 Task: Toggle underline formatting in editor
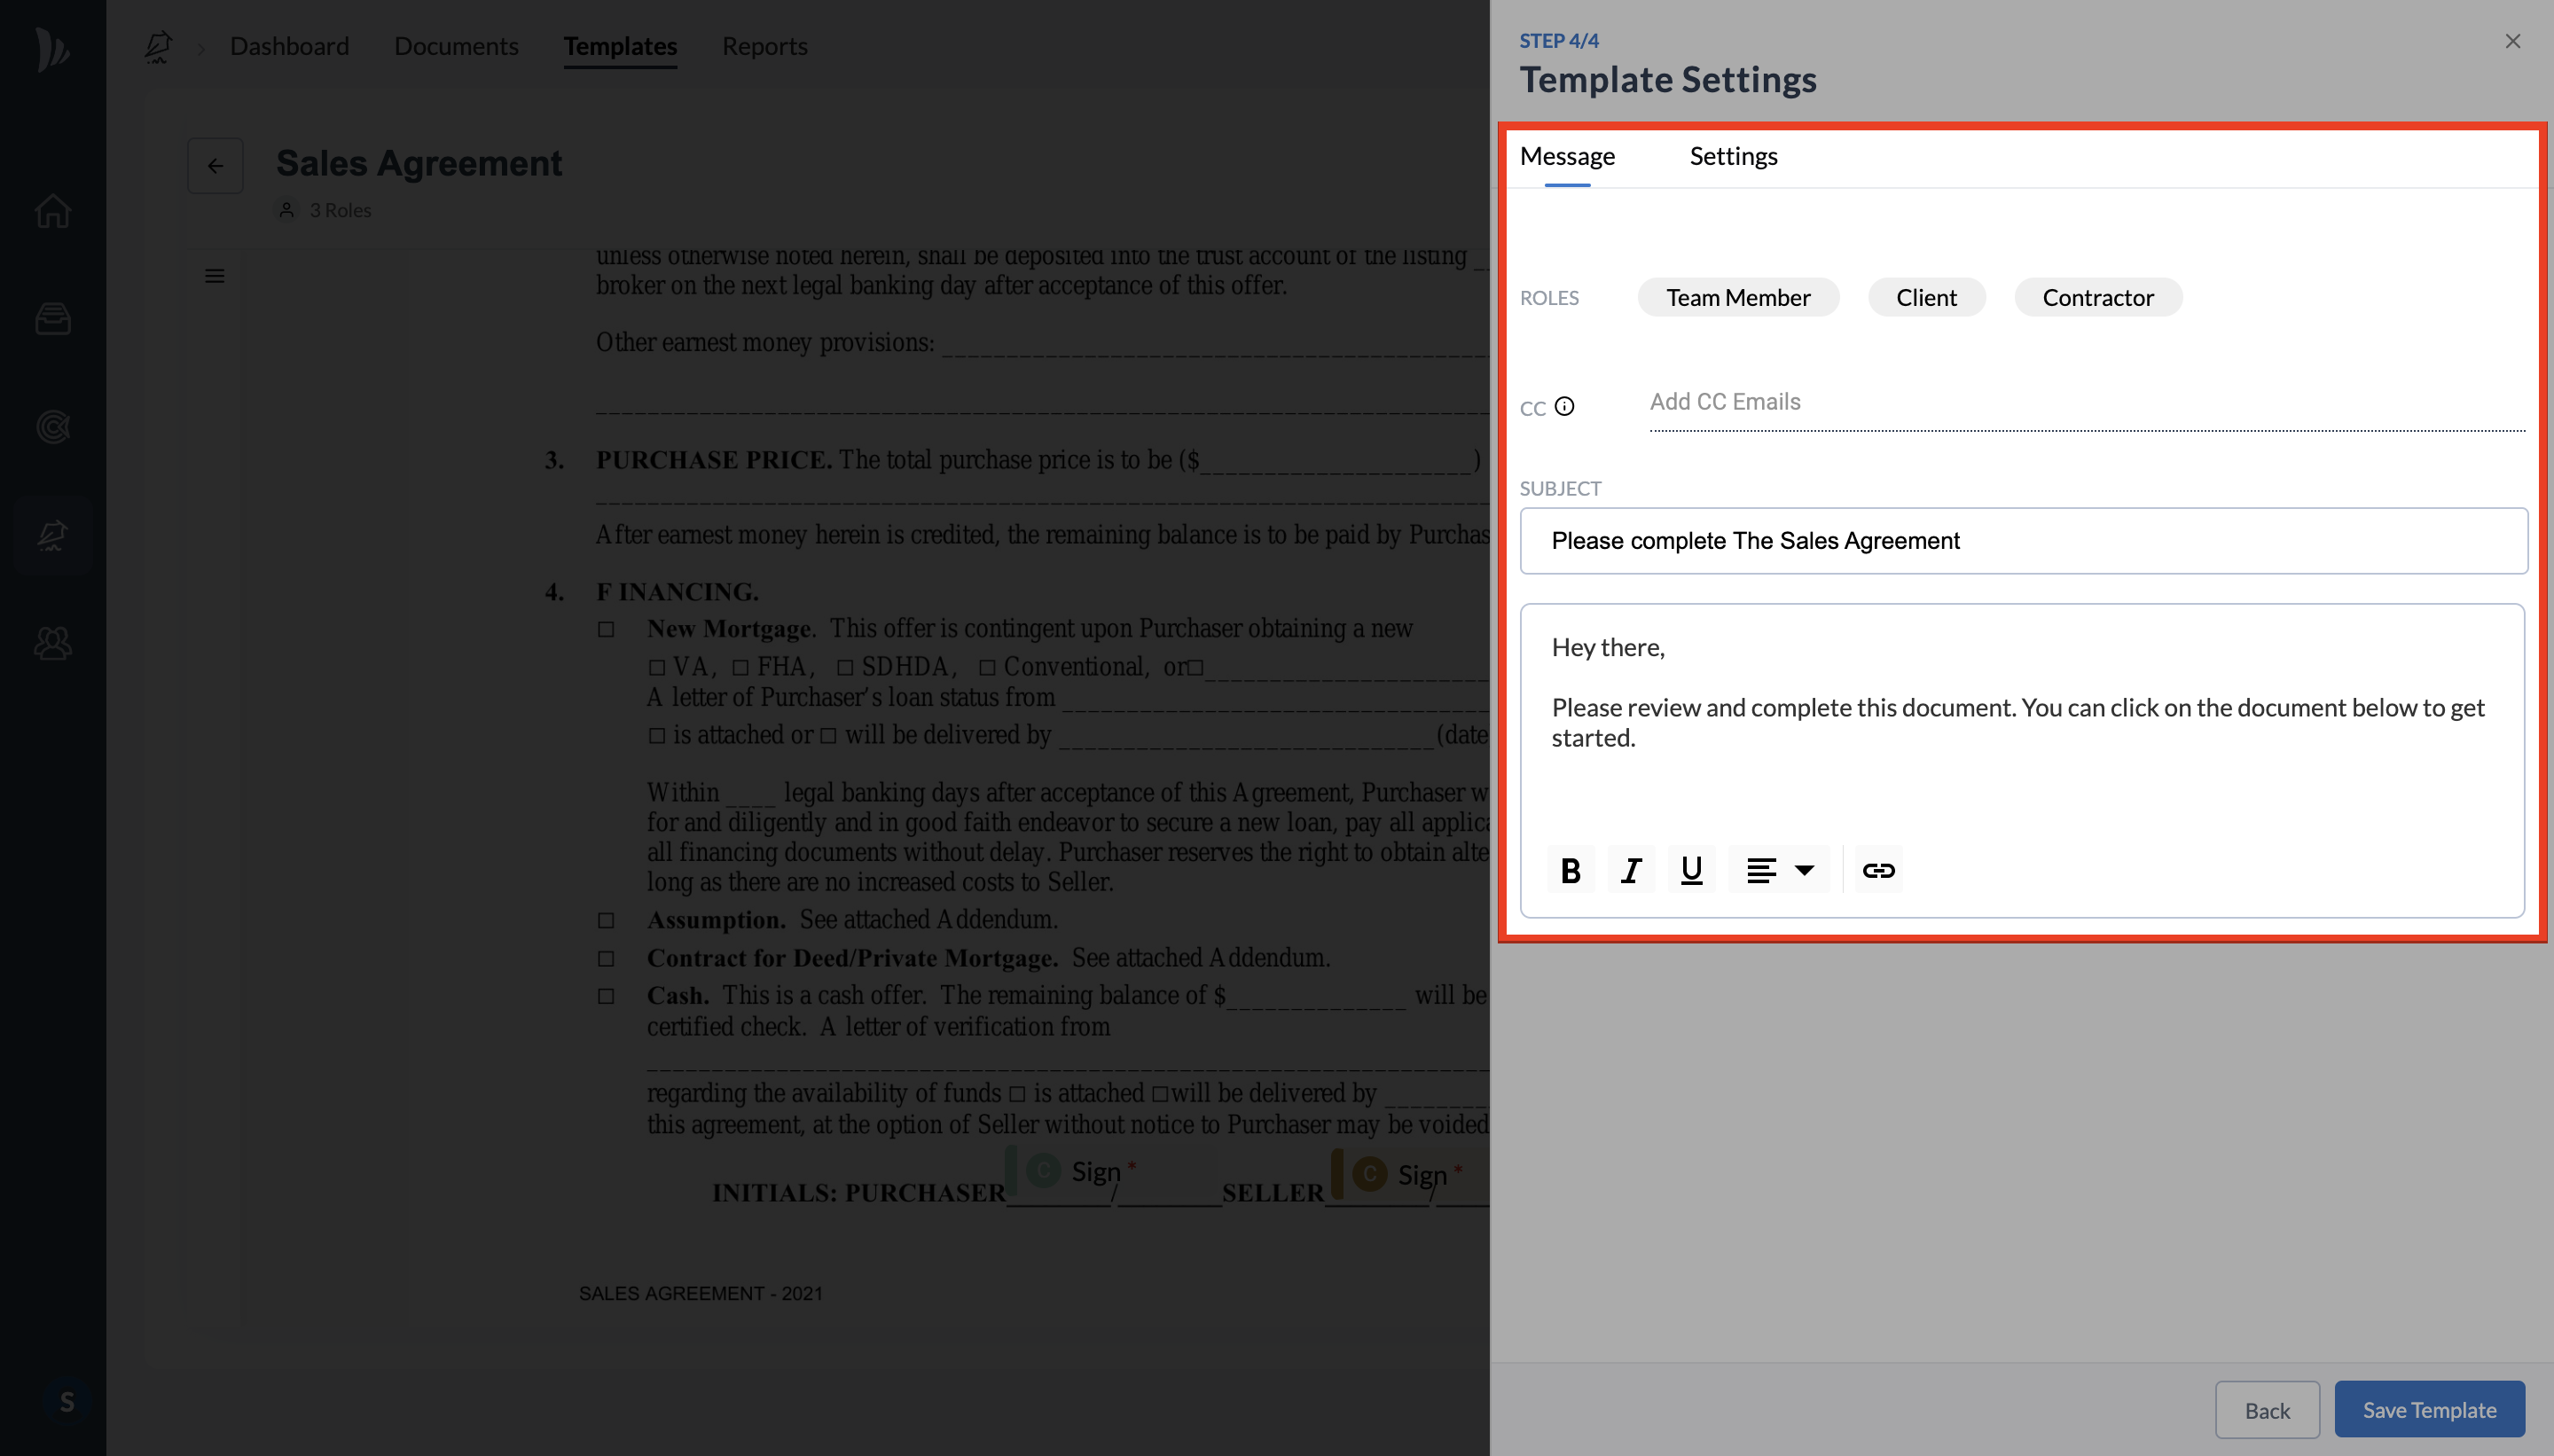pos(1691,870)
